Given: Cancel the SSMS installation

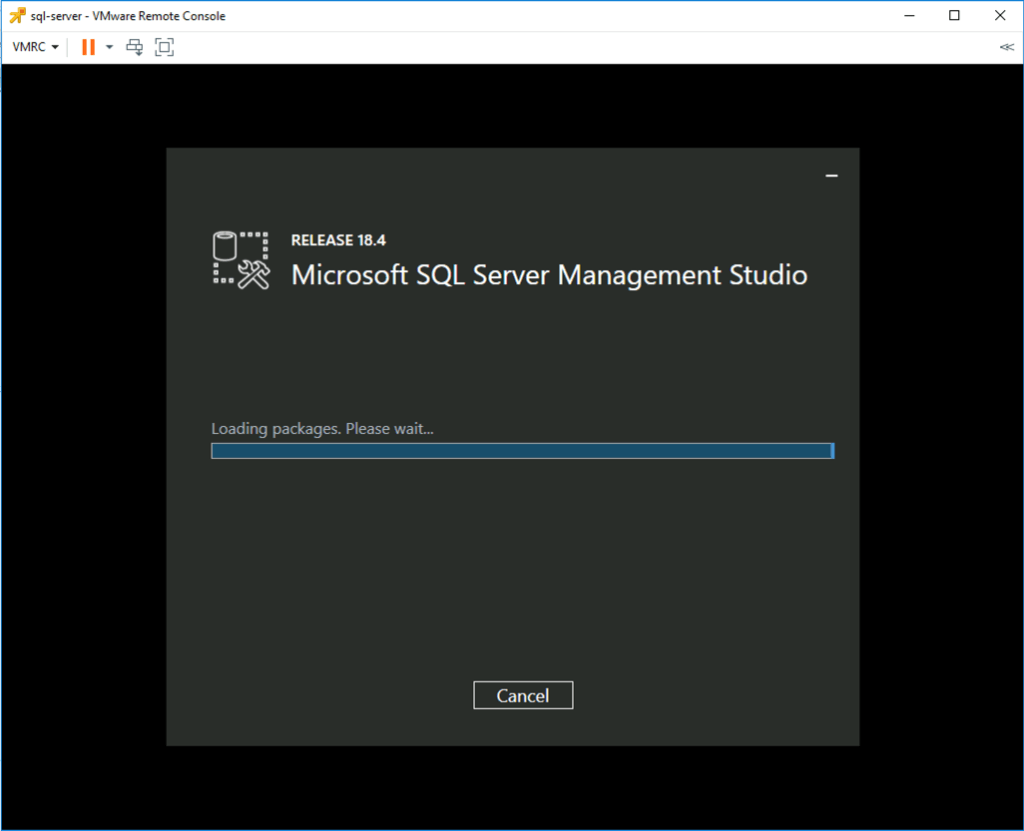Looking at the screenshot, I should pos(523,695).
